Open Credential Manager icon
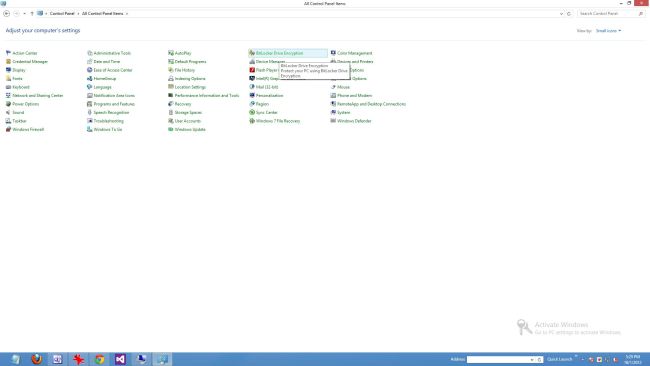Image resolution: width=650 pixels, height=366 pixels. 8,61
